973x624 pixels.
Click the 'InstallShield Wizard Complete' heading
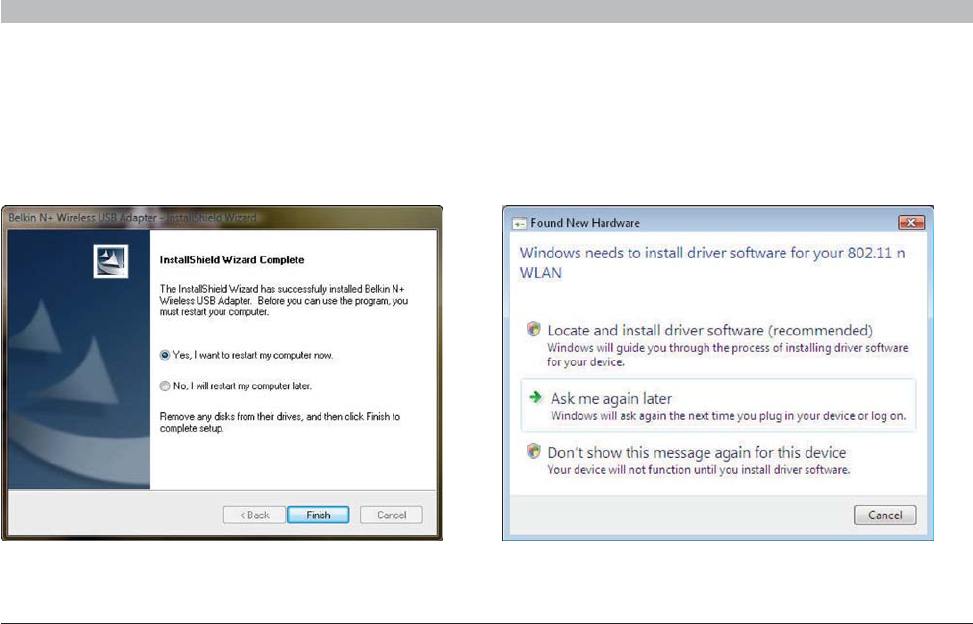pos(232,260)
